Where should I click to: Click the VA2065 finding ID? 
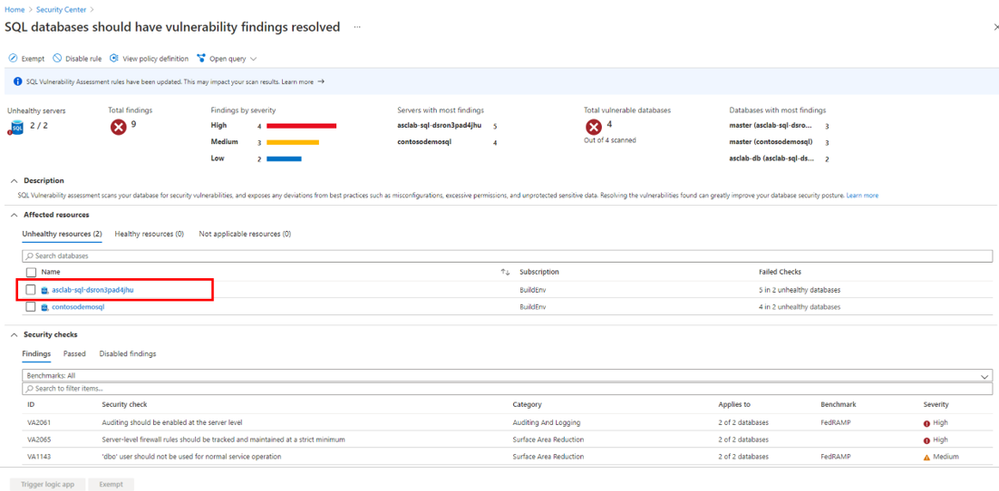click(37, 440)
